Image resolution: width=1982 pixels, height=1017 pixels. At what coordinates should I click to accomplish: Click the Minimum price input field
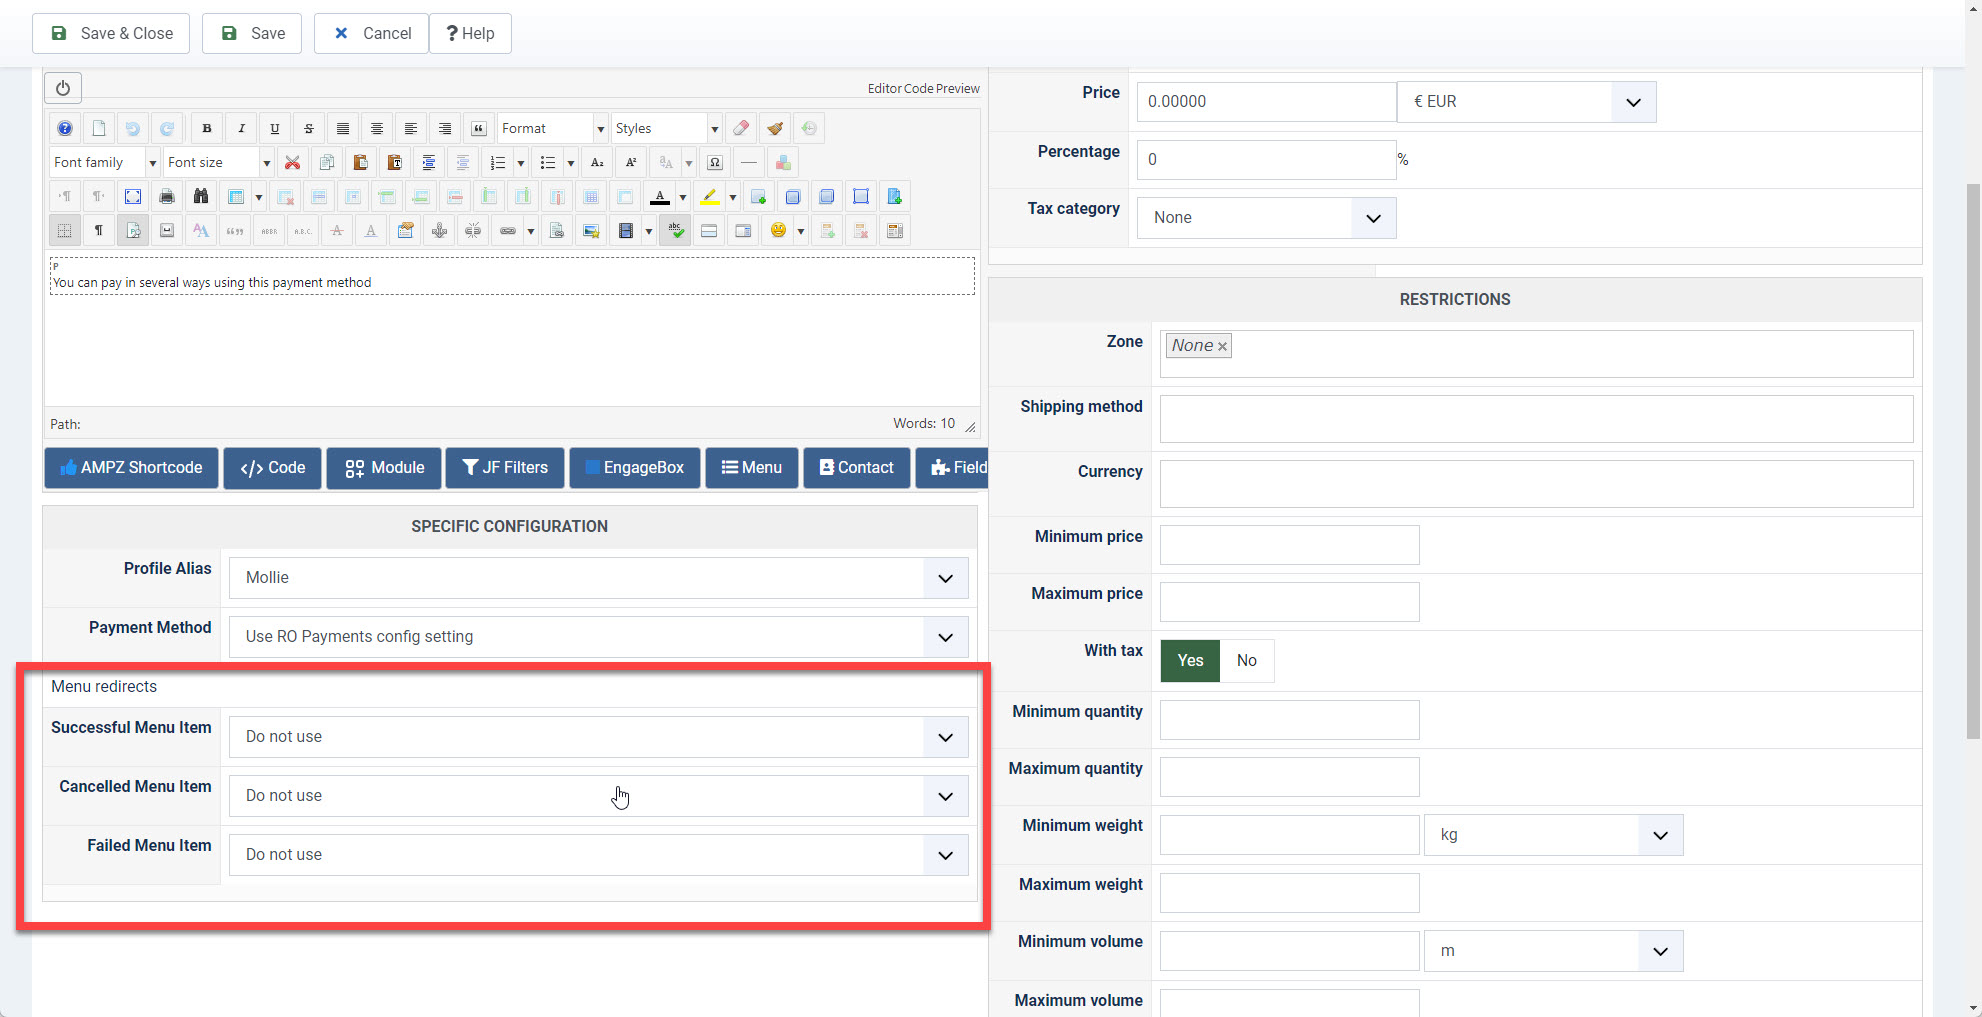(x=1288, y=545)
